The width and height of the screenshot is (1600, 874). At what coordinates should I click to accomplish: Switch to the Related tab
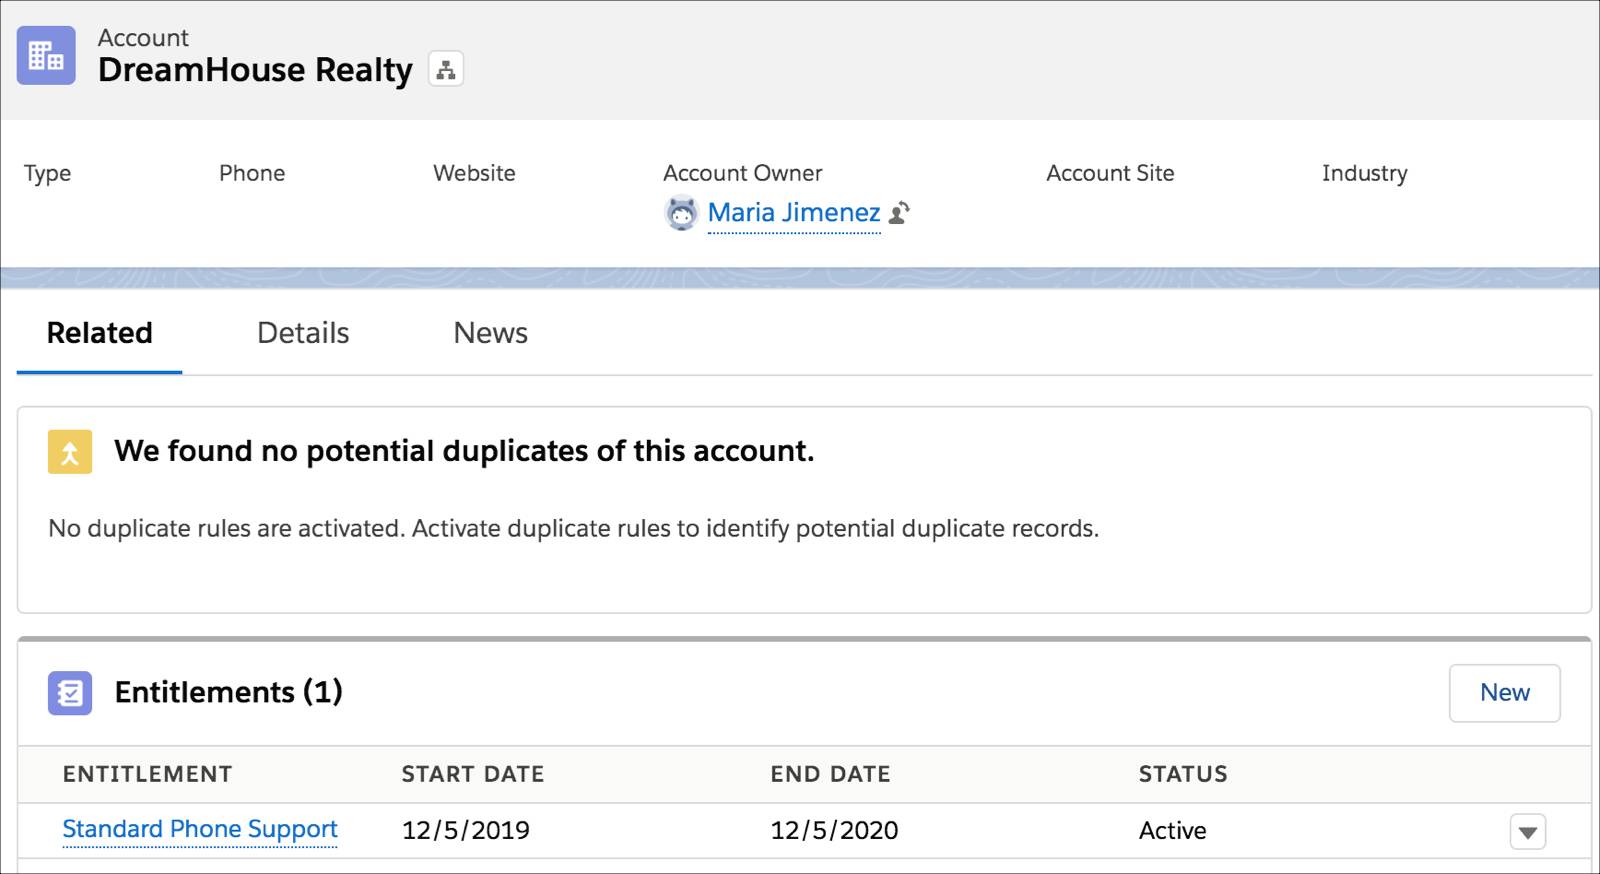(99, 333)
